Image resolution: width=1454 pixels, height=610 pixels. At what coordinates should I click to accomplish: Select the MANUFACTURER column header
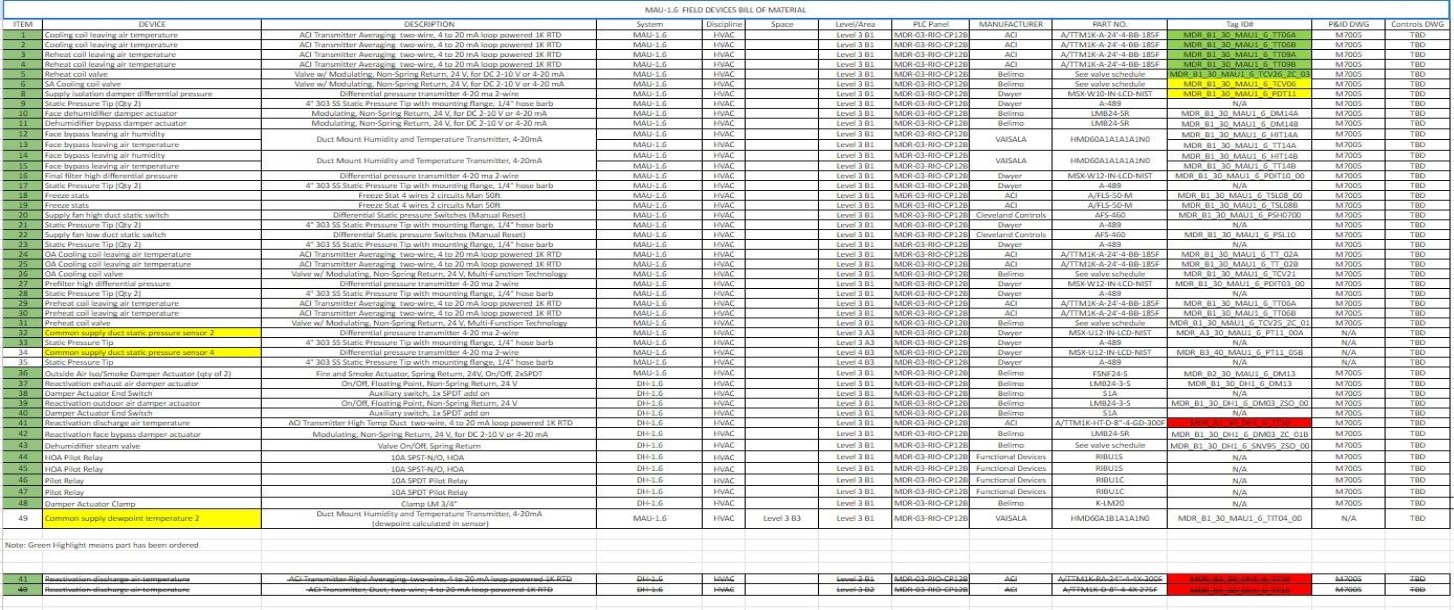tap(1010, 23)
